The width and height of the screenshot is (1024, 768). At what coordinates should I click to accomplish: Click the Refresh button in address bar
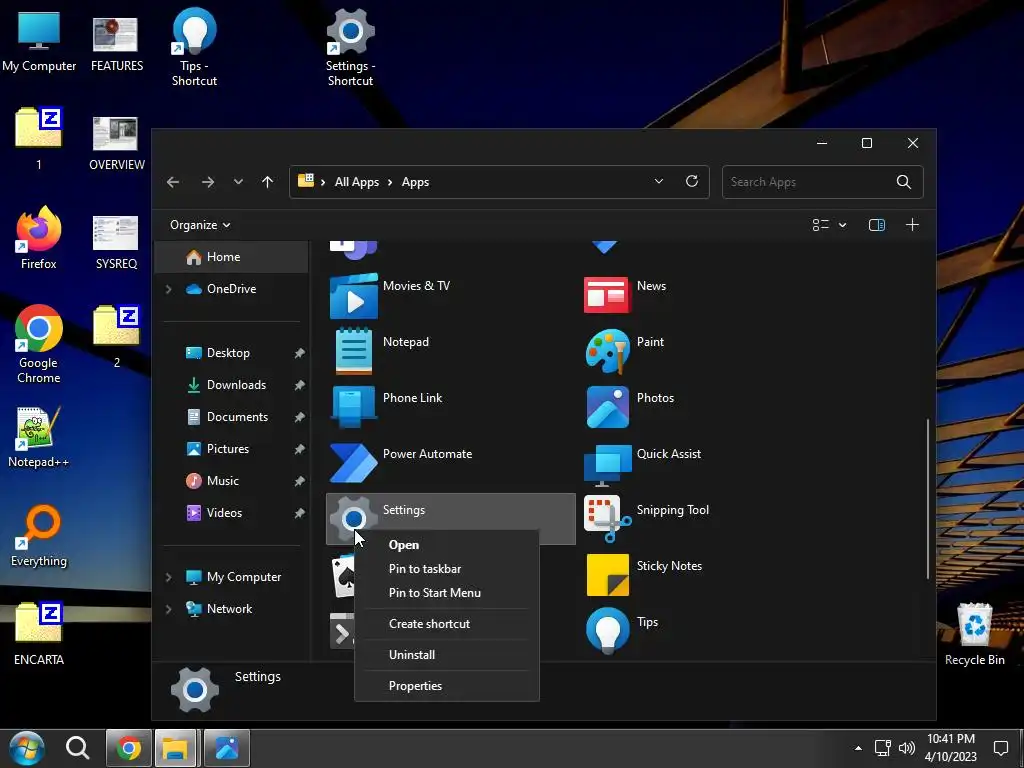pos(692,182)
